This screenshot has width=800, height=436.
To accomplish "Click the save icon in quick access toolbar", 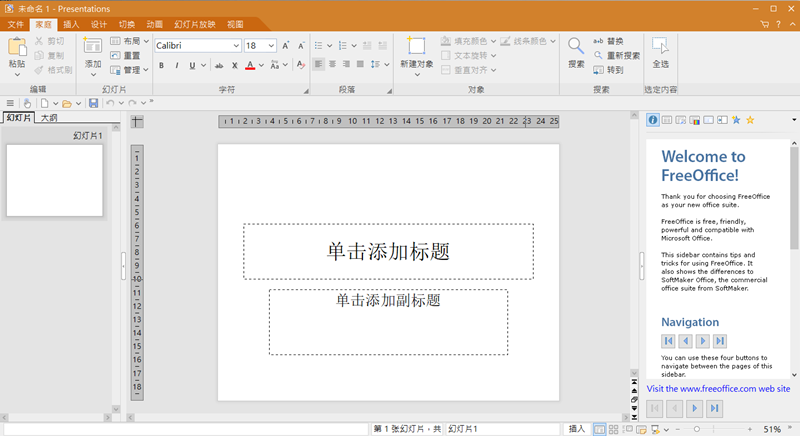I will 93,103.
